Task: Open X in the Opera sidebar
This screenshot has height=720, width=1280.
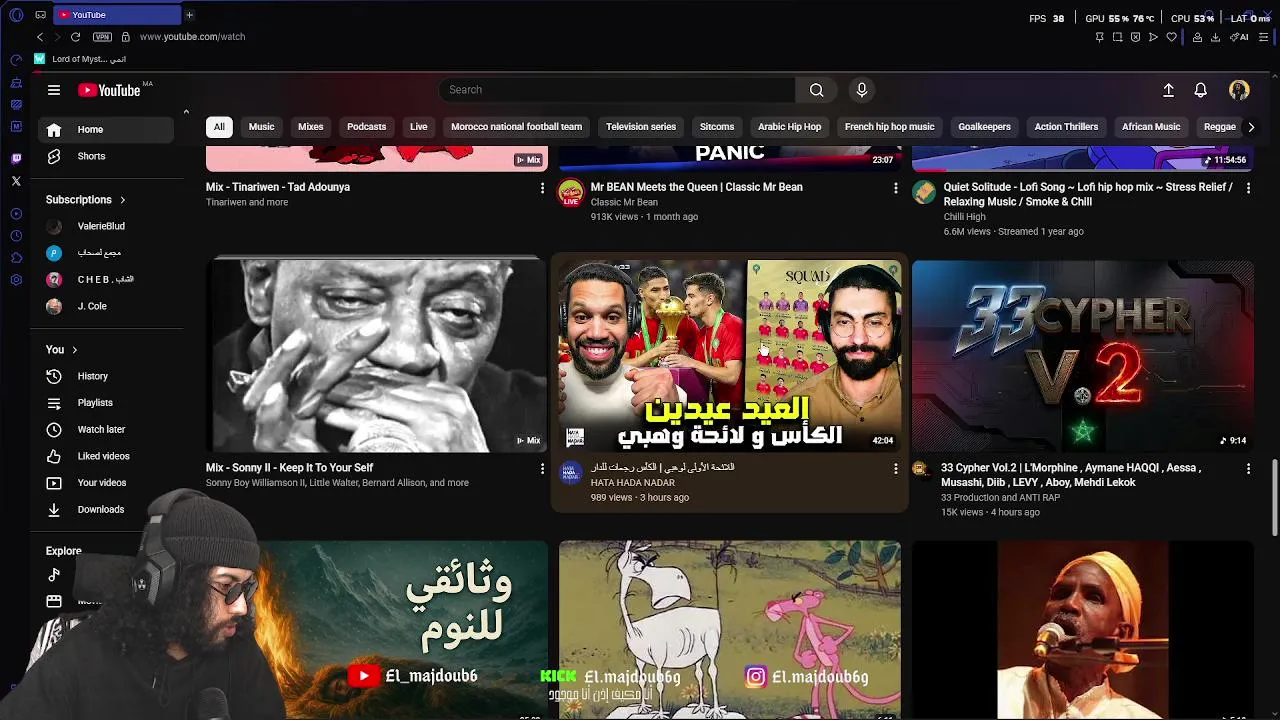Action: point(16,181)
